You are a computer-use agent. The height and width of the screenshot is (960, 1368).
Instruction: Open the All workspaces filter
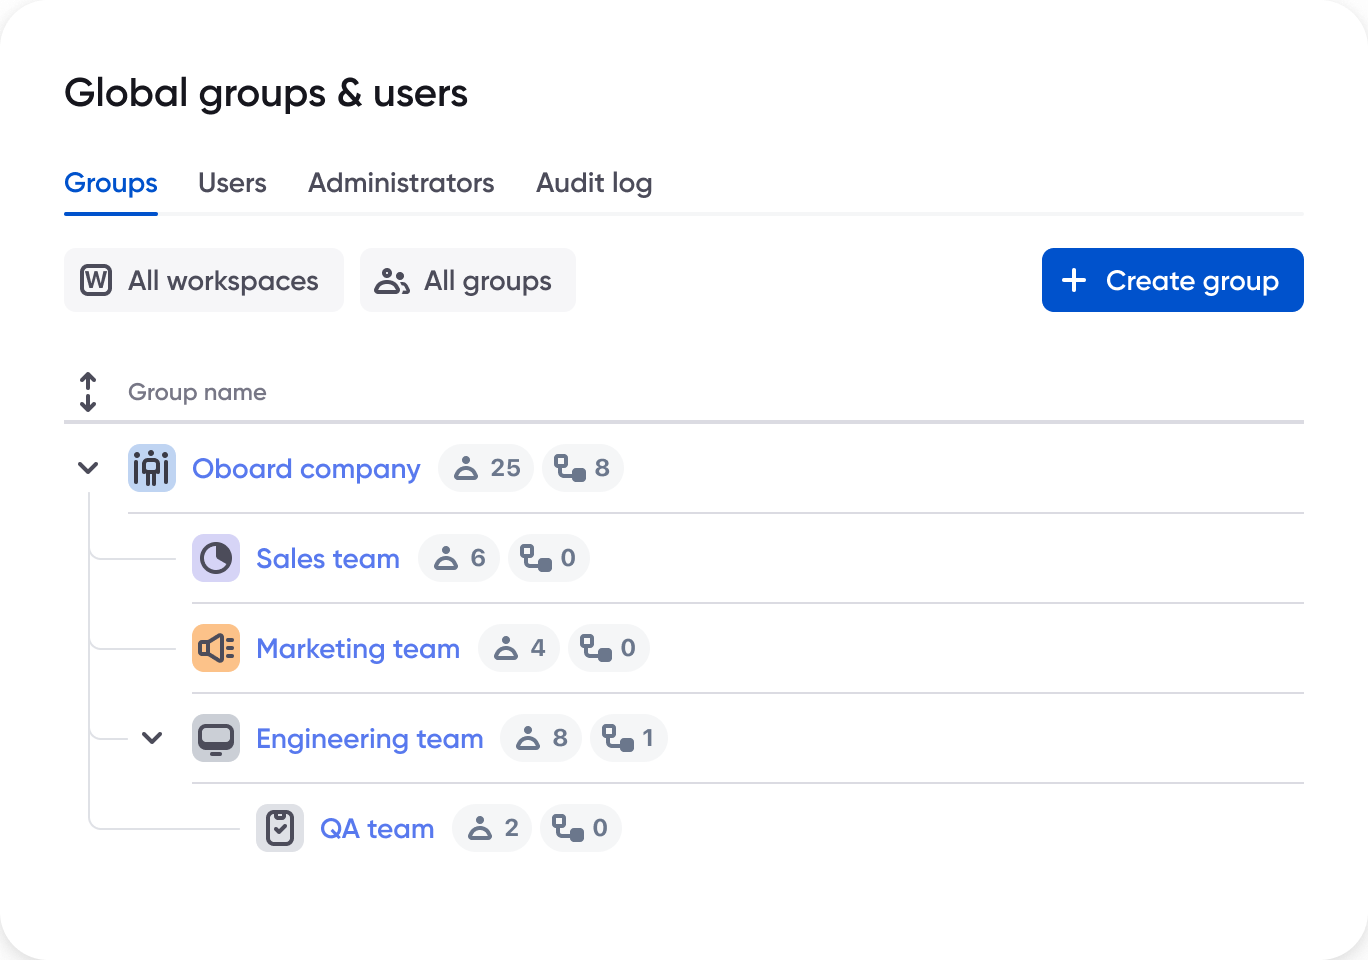pos(204,280)
